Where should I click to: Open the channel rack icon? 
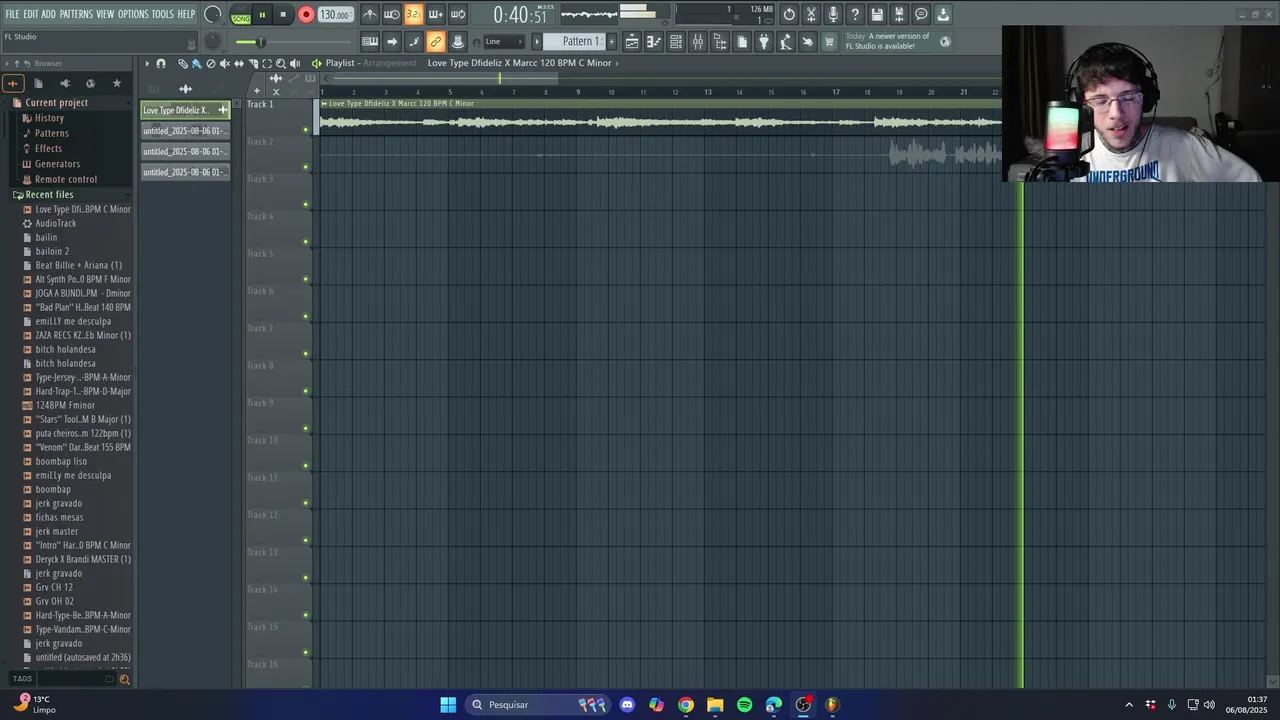pyautogui.click(x=676, y=42)
